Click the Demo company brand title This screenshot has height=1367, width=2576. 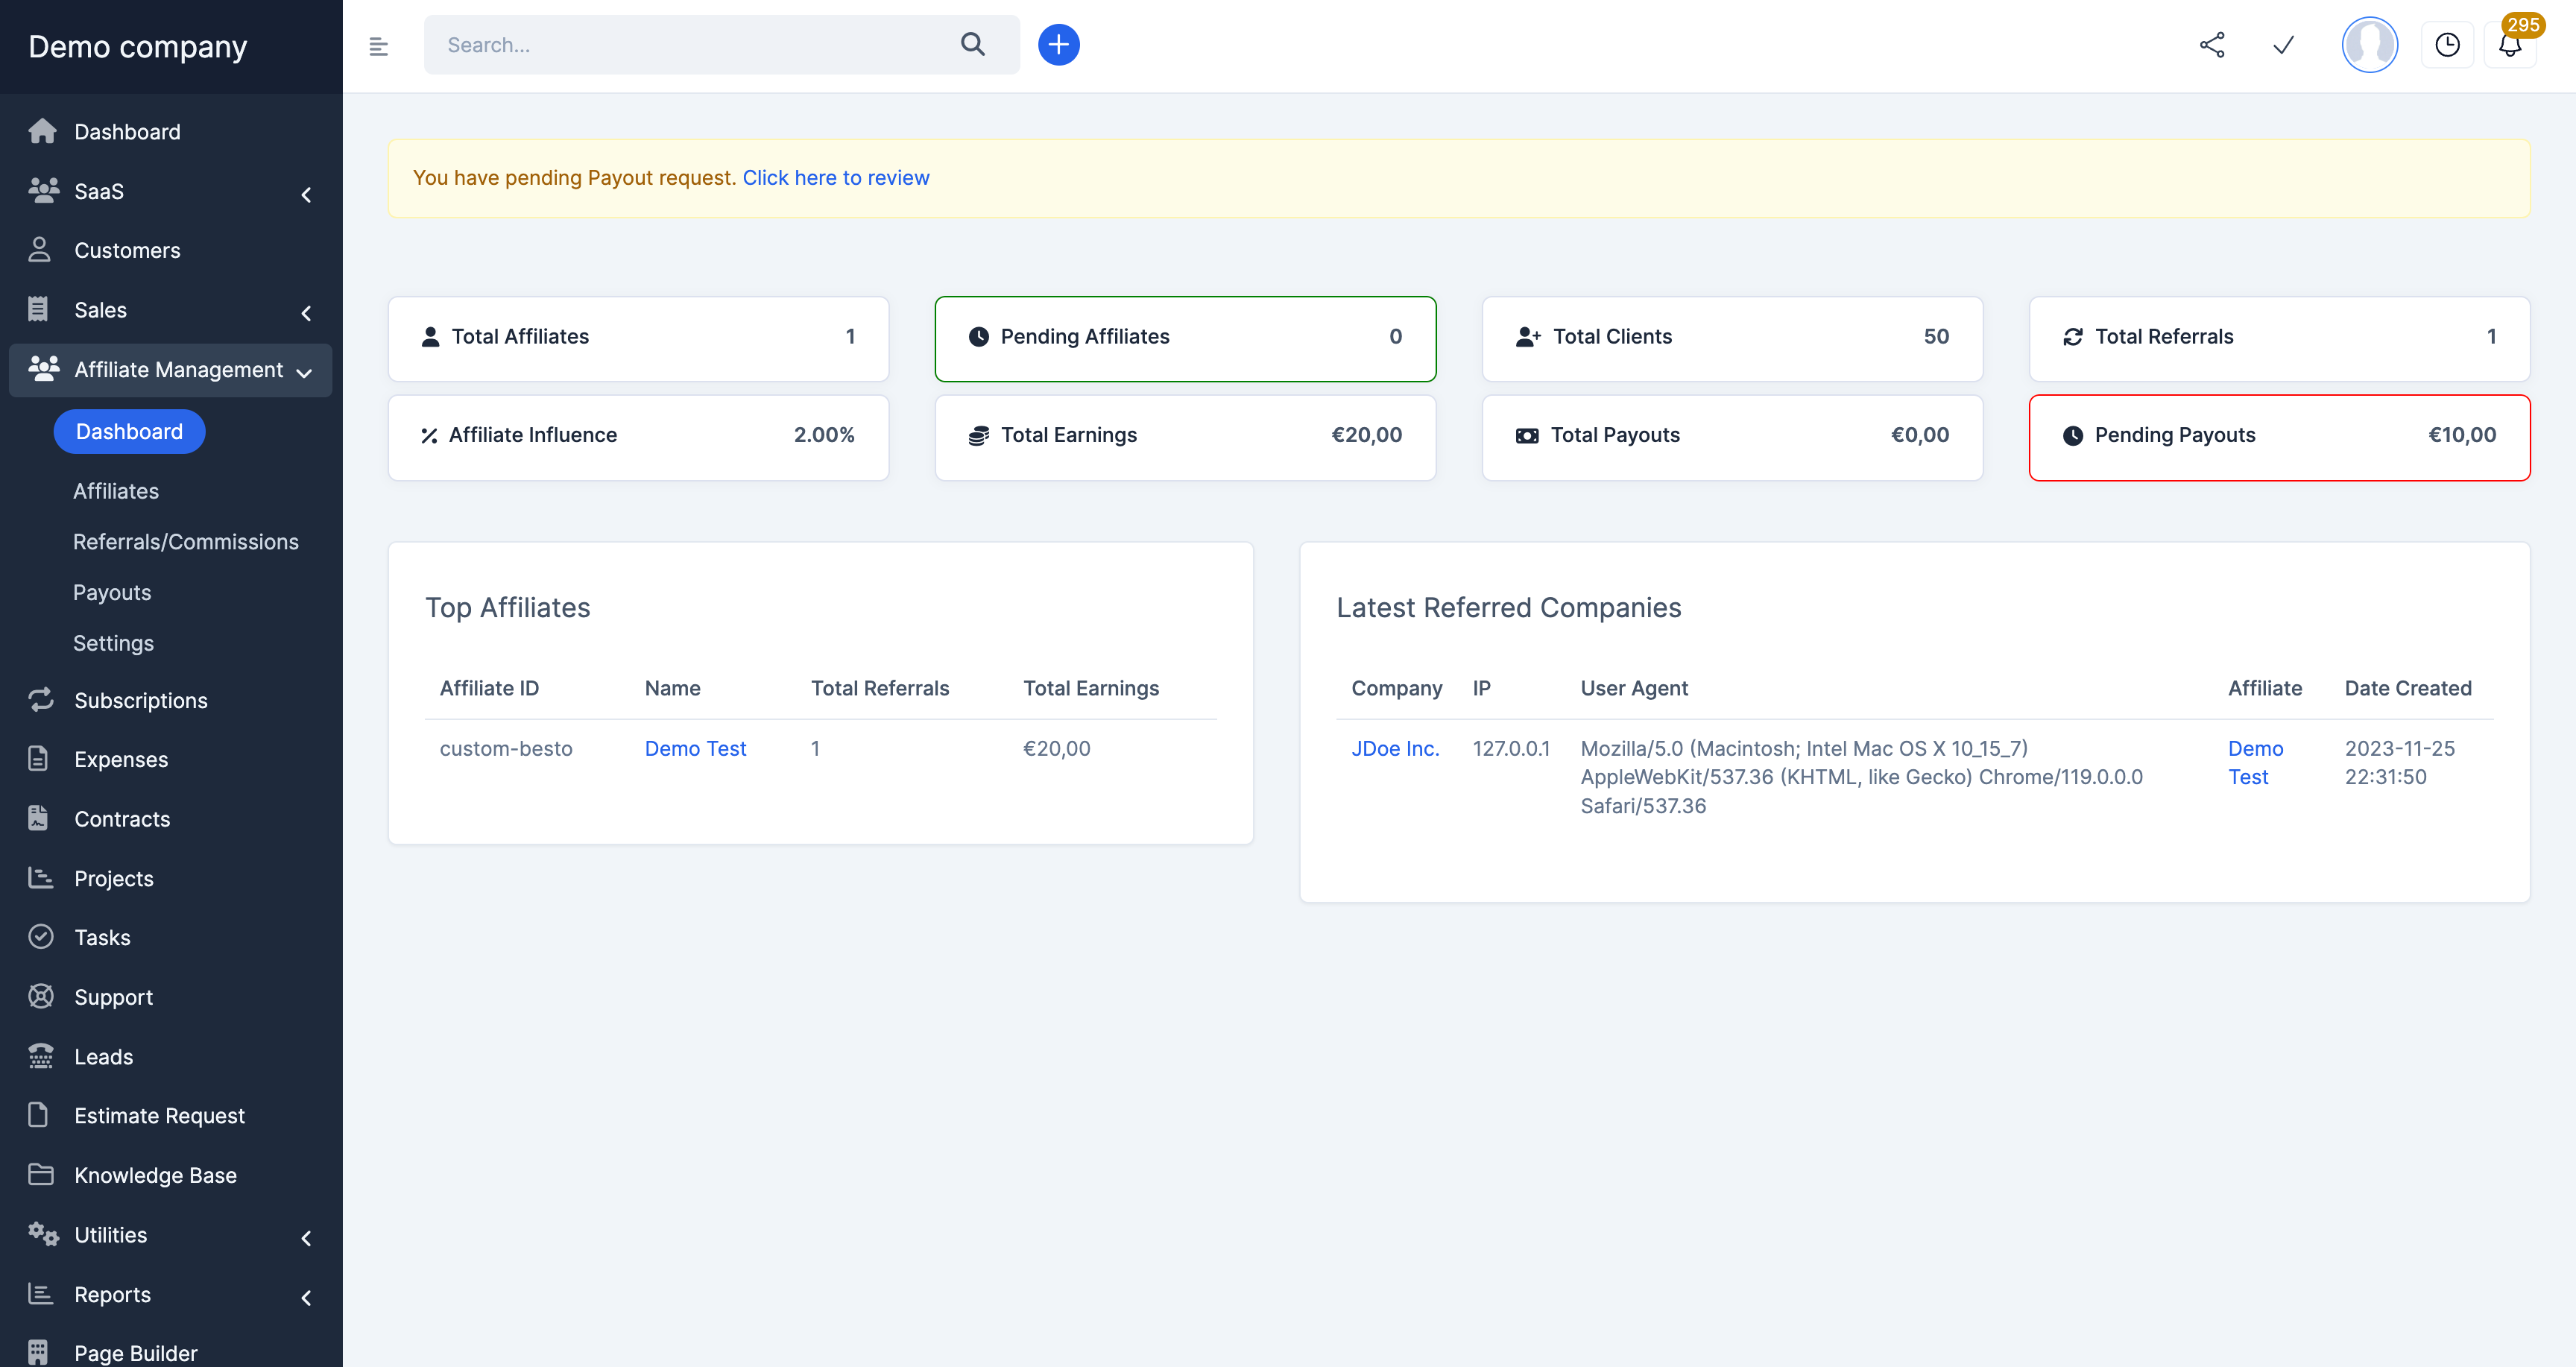(x=137, y=46)
